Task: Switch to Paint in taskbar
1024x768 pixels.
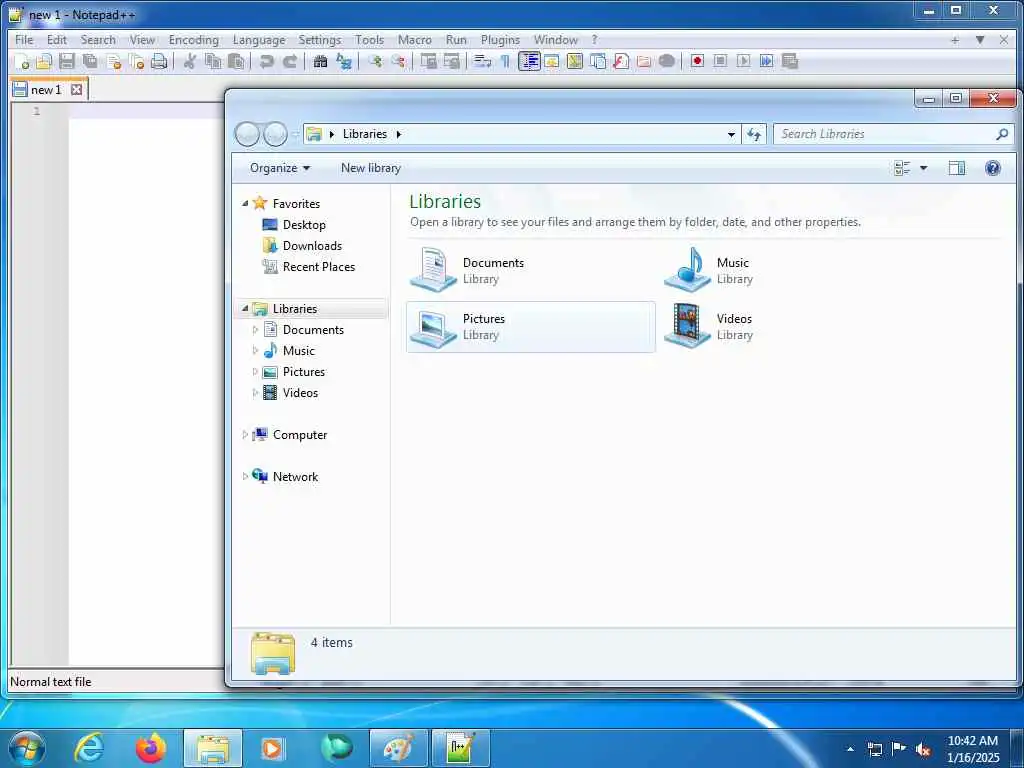Action: point(398,748)
